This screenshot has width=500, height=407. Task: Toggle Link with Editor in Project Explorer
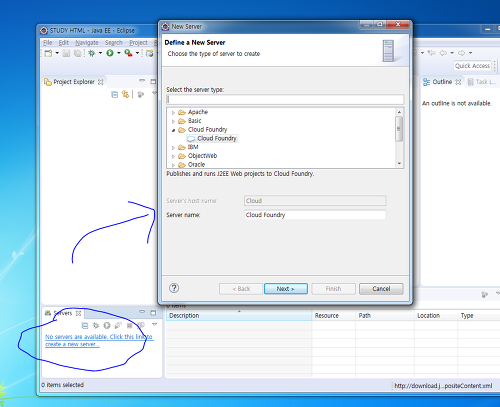pos(125,95)
